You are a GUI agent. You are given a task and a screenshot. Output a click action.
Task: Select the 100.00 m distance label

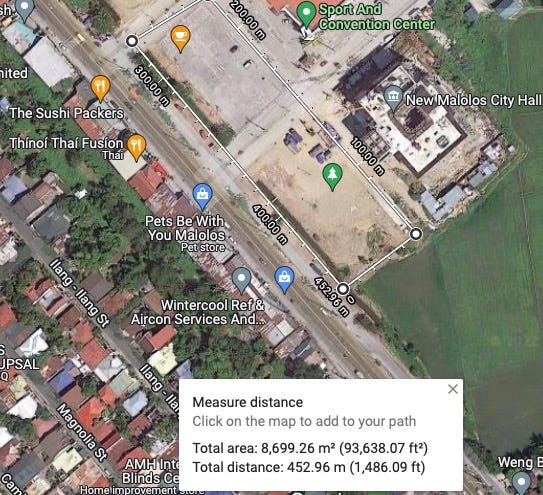pos(368,156)
